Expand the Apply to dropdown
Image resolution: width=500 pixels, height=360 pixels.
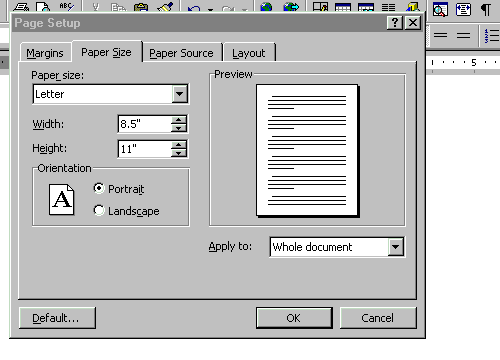396,247
